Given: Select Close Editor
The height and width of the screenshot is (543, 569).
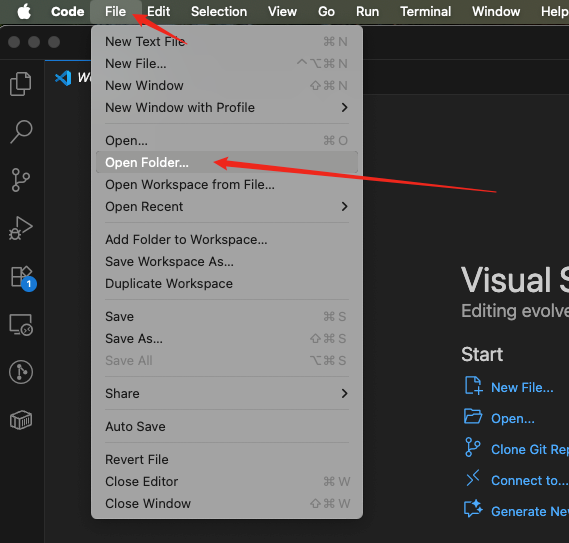Looking at the screenshot, I should 227,482.
